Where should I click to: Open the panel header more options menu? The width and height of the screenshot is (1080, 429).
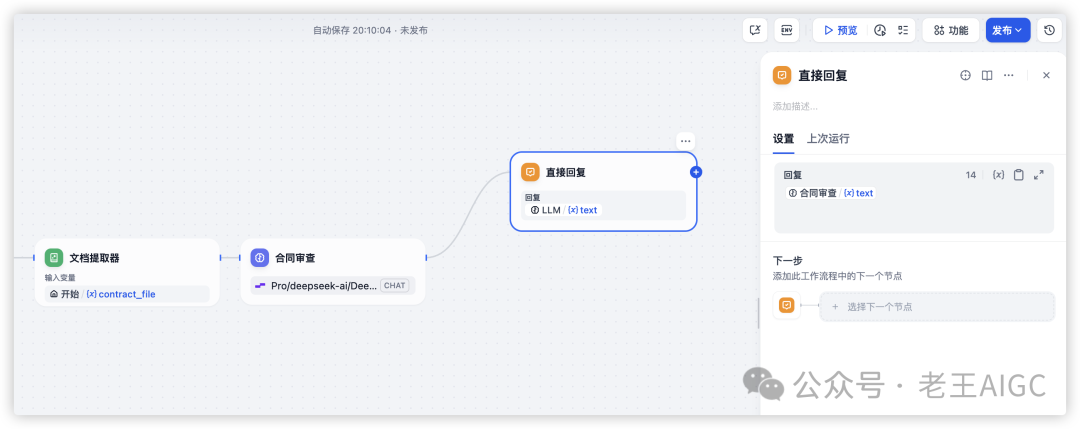(x=1008, y=75)
